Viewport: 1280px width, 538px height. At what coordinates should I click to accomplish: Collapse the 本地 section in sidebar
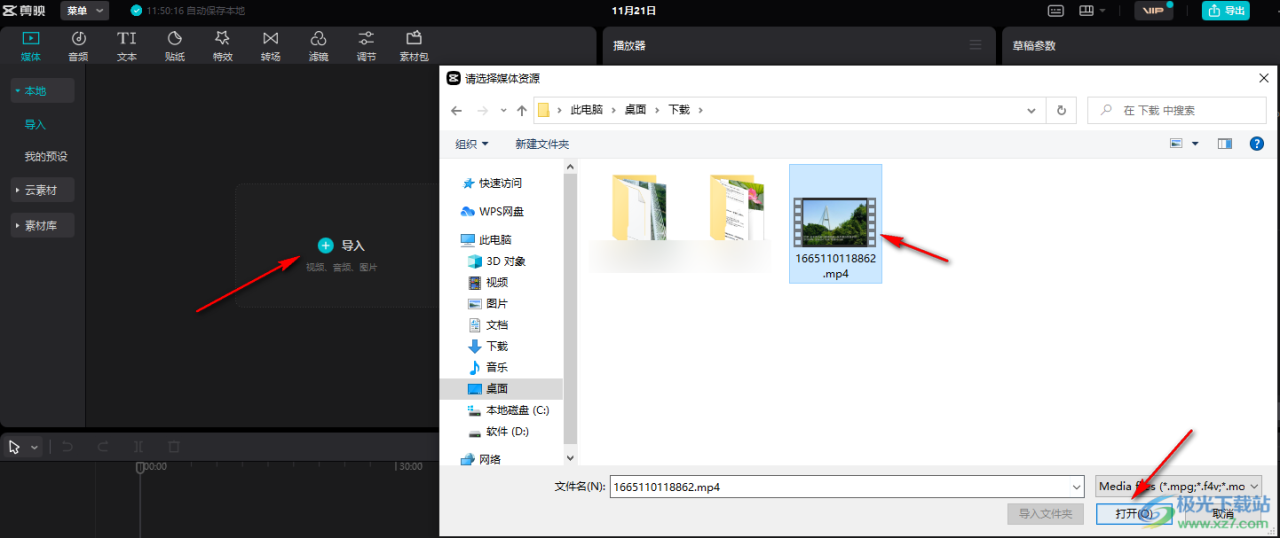(42, 91)
